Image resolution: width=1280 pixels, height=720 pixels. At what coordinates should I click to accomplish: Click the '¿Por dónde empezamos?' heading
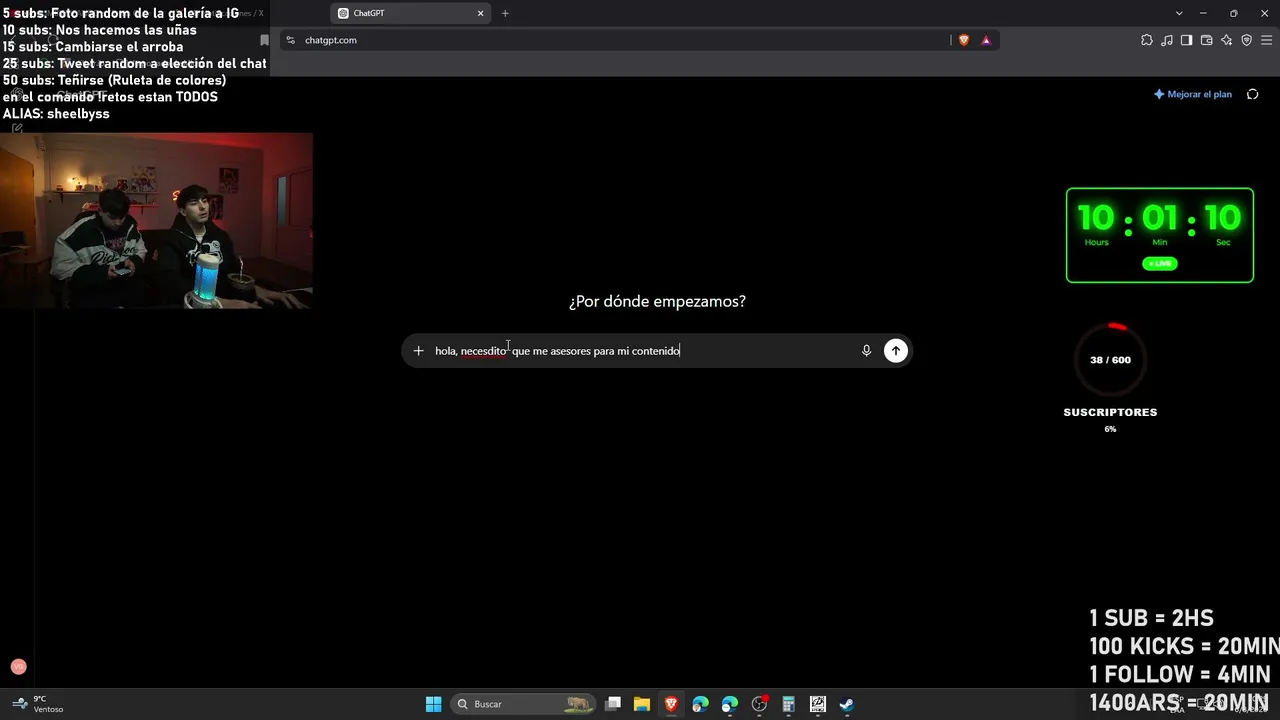coord(657,301)
